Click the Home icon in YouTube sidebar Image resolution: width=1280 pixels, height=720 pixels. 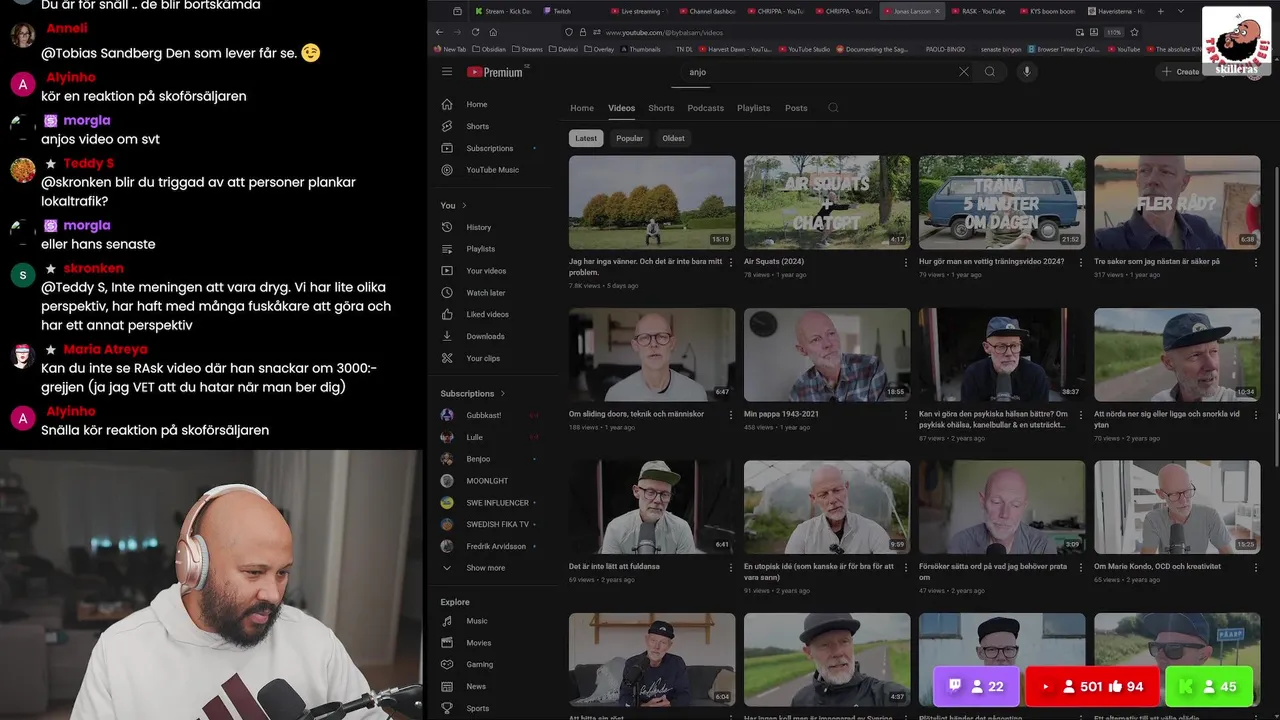click(x=447, y=104)
